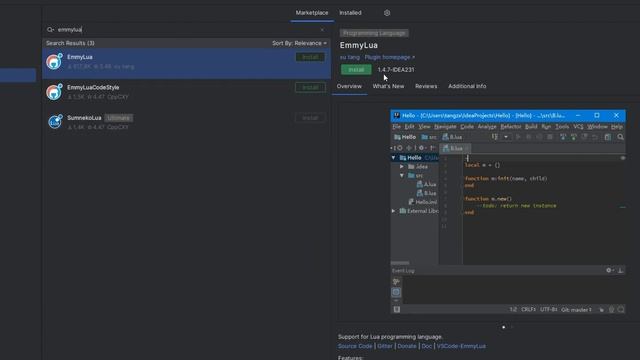Open the Additional Info tab

(467, 86)
